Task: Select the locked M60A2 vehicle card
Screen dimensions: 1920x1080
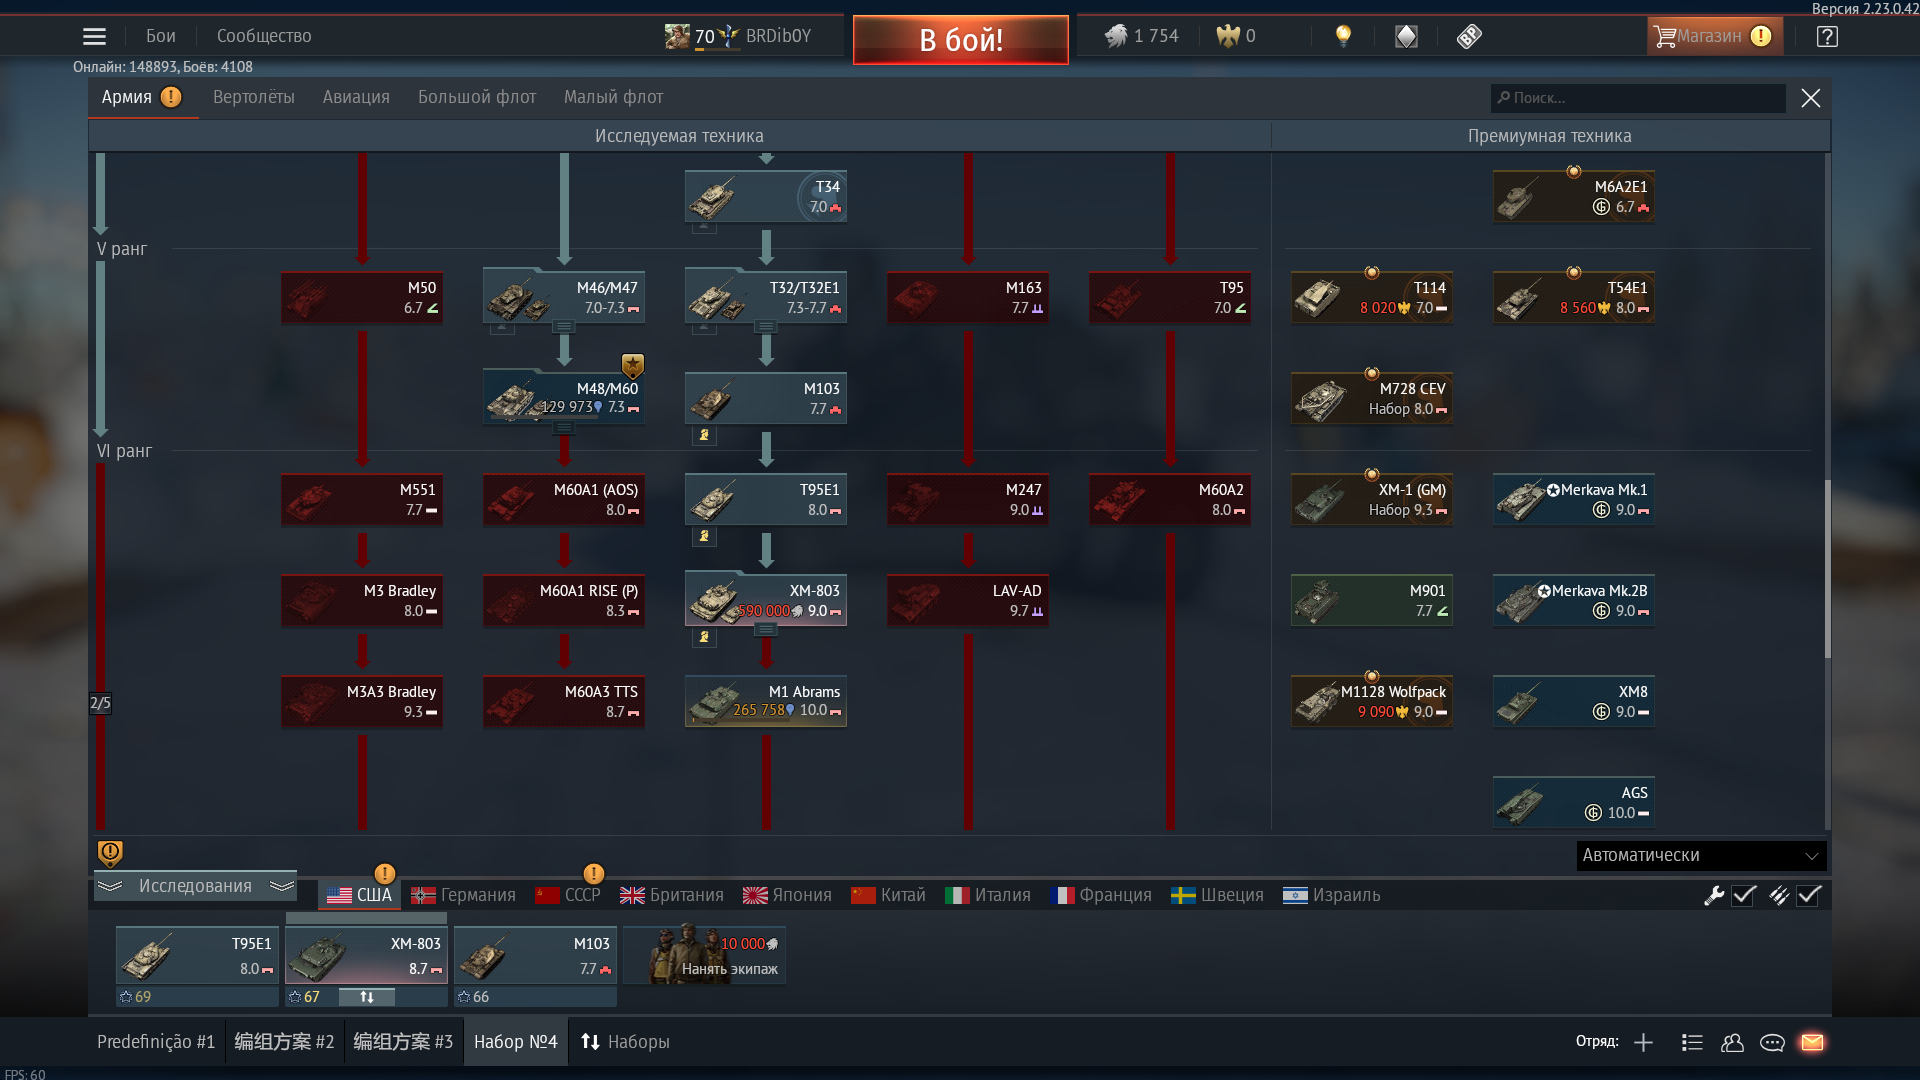Action: pos(1170,499)
